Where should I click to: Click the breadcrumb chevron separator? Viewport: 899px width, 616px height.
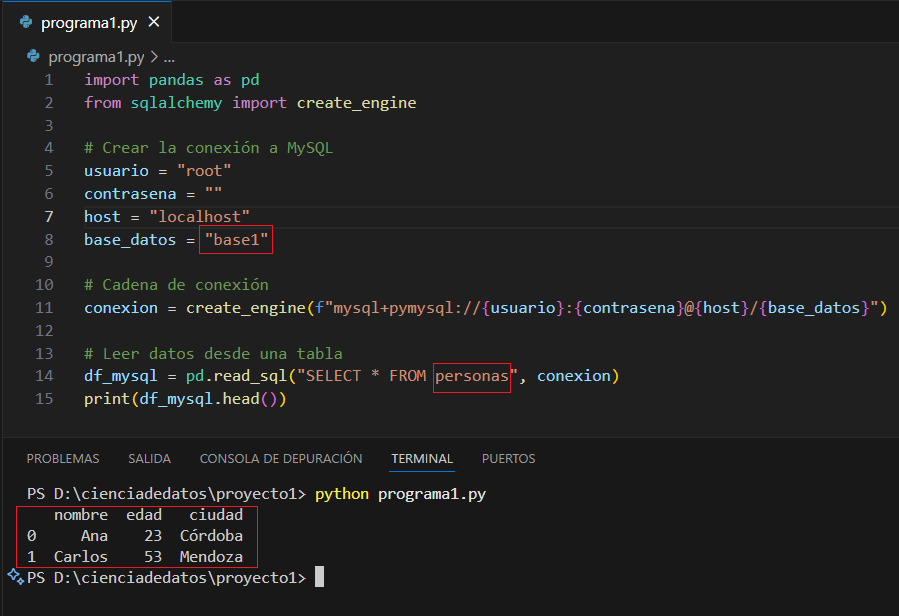click(154, 57)
